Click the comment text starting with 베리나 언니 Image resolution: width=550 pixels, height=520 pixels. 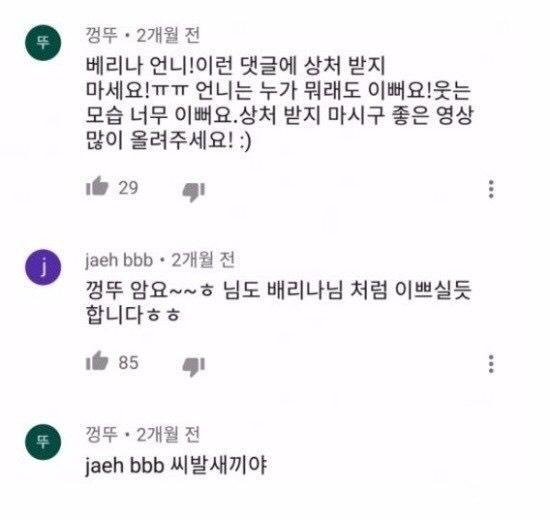tap(279, 103)
